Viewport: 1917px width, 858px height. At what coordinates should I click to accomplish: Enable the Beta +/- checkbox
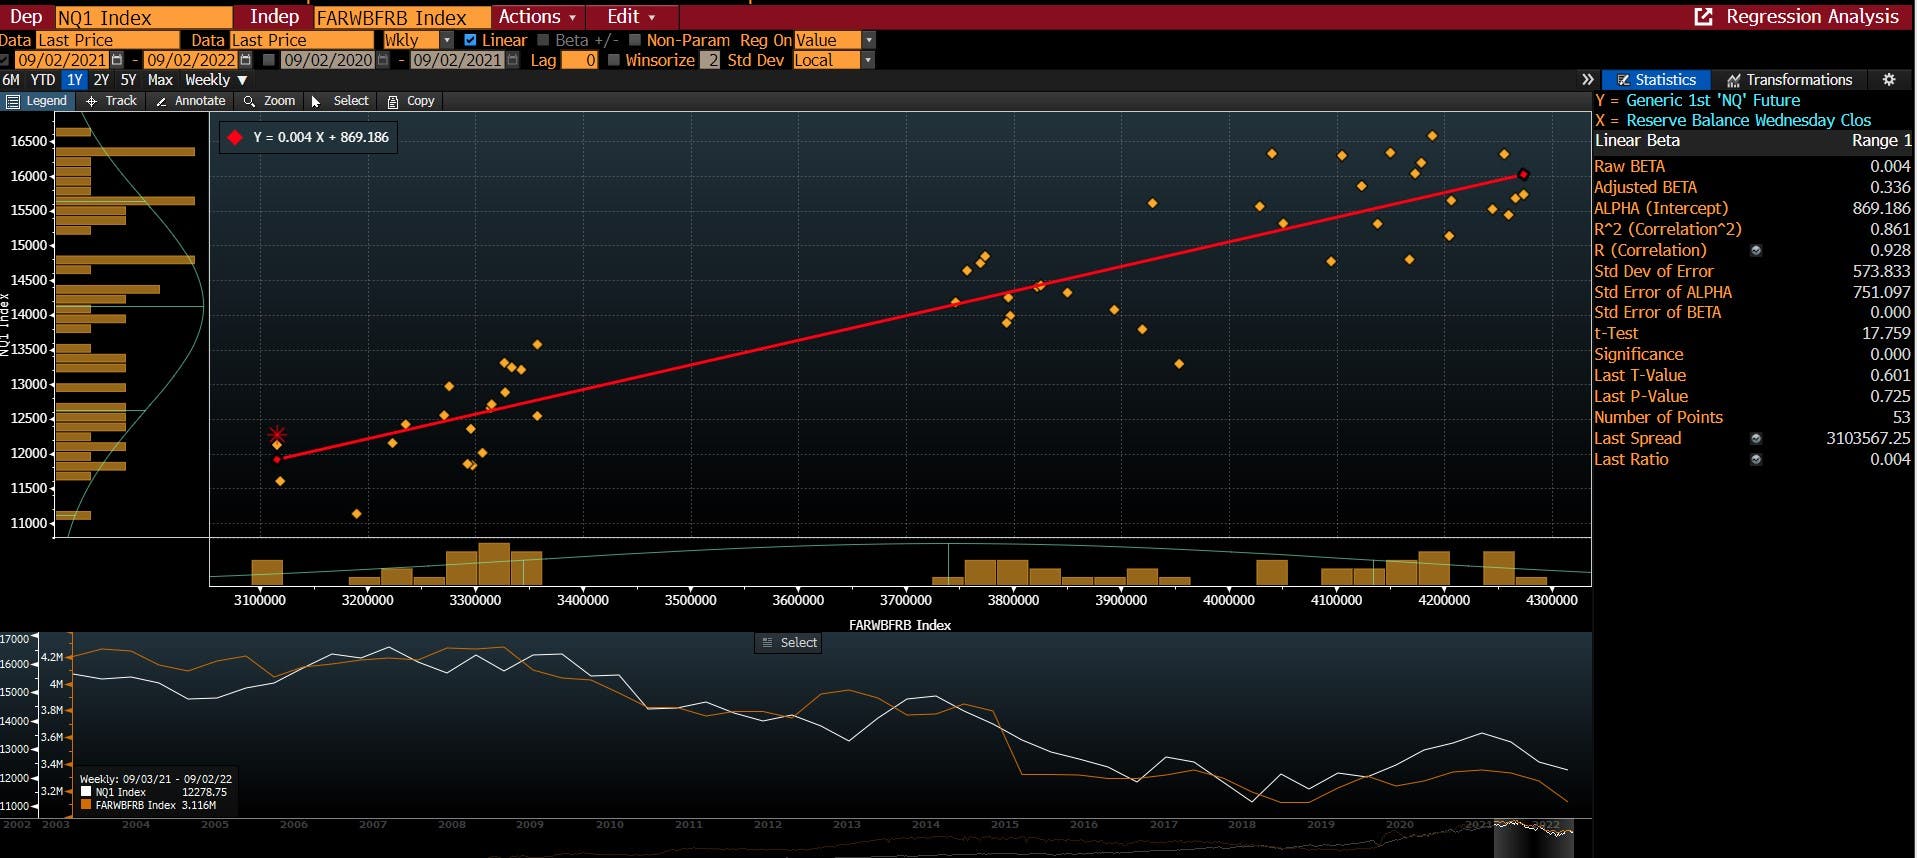[x=543, y=40]
